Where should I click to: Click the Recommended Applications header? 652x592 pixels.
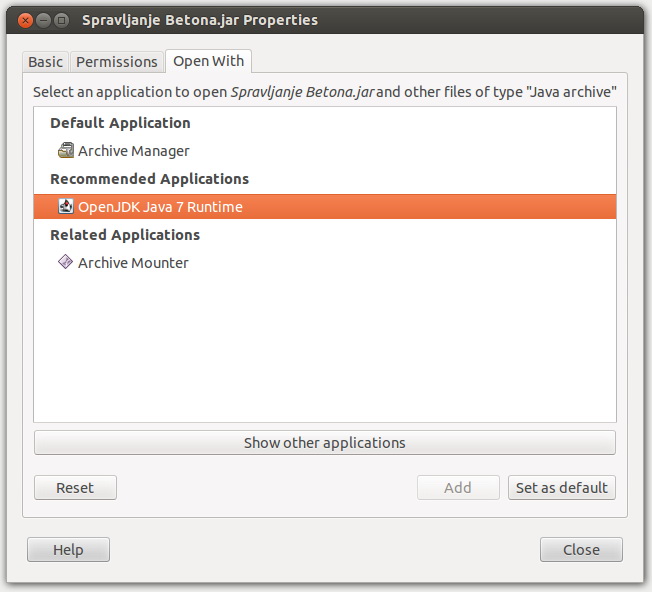[149, 179]
